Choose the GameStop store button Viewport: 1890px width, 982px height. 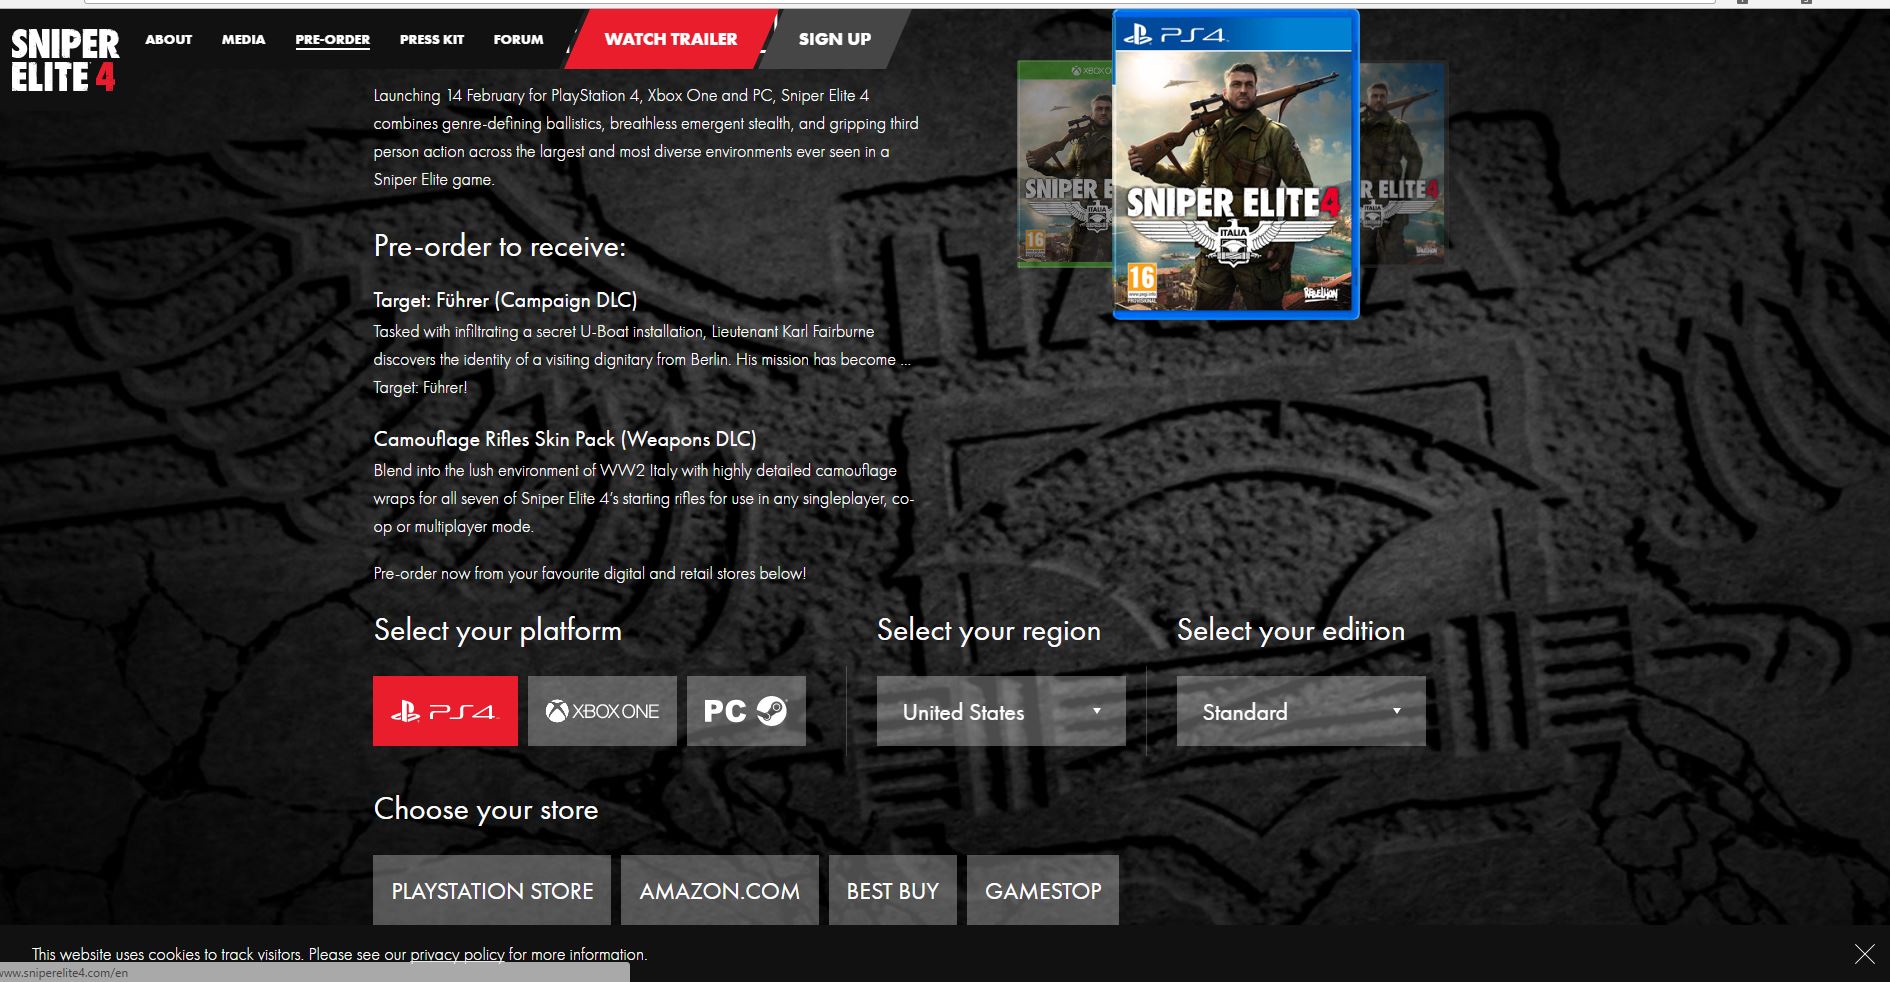1043,890
